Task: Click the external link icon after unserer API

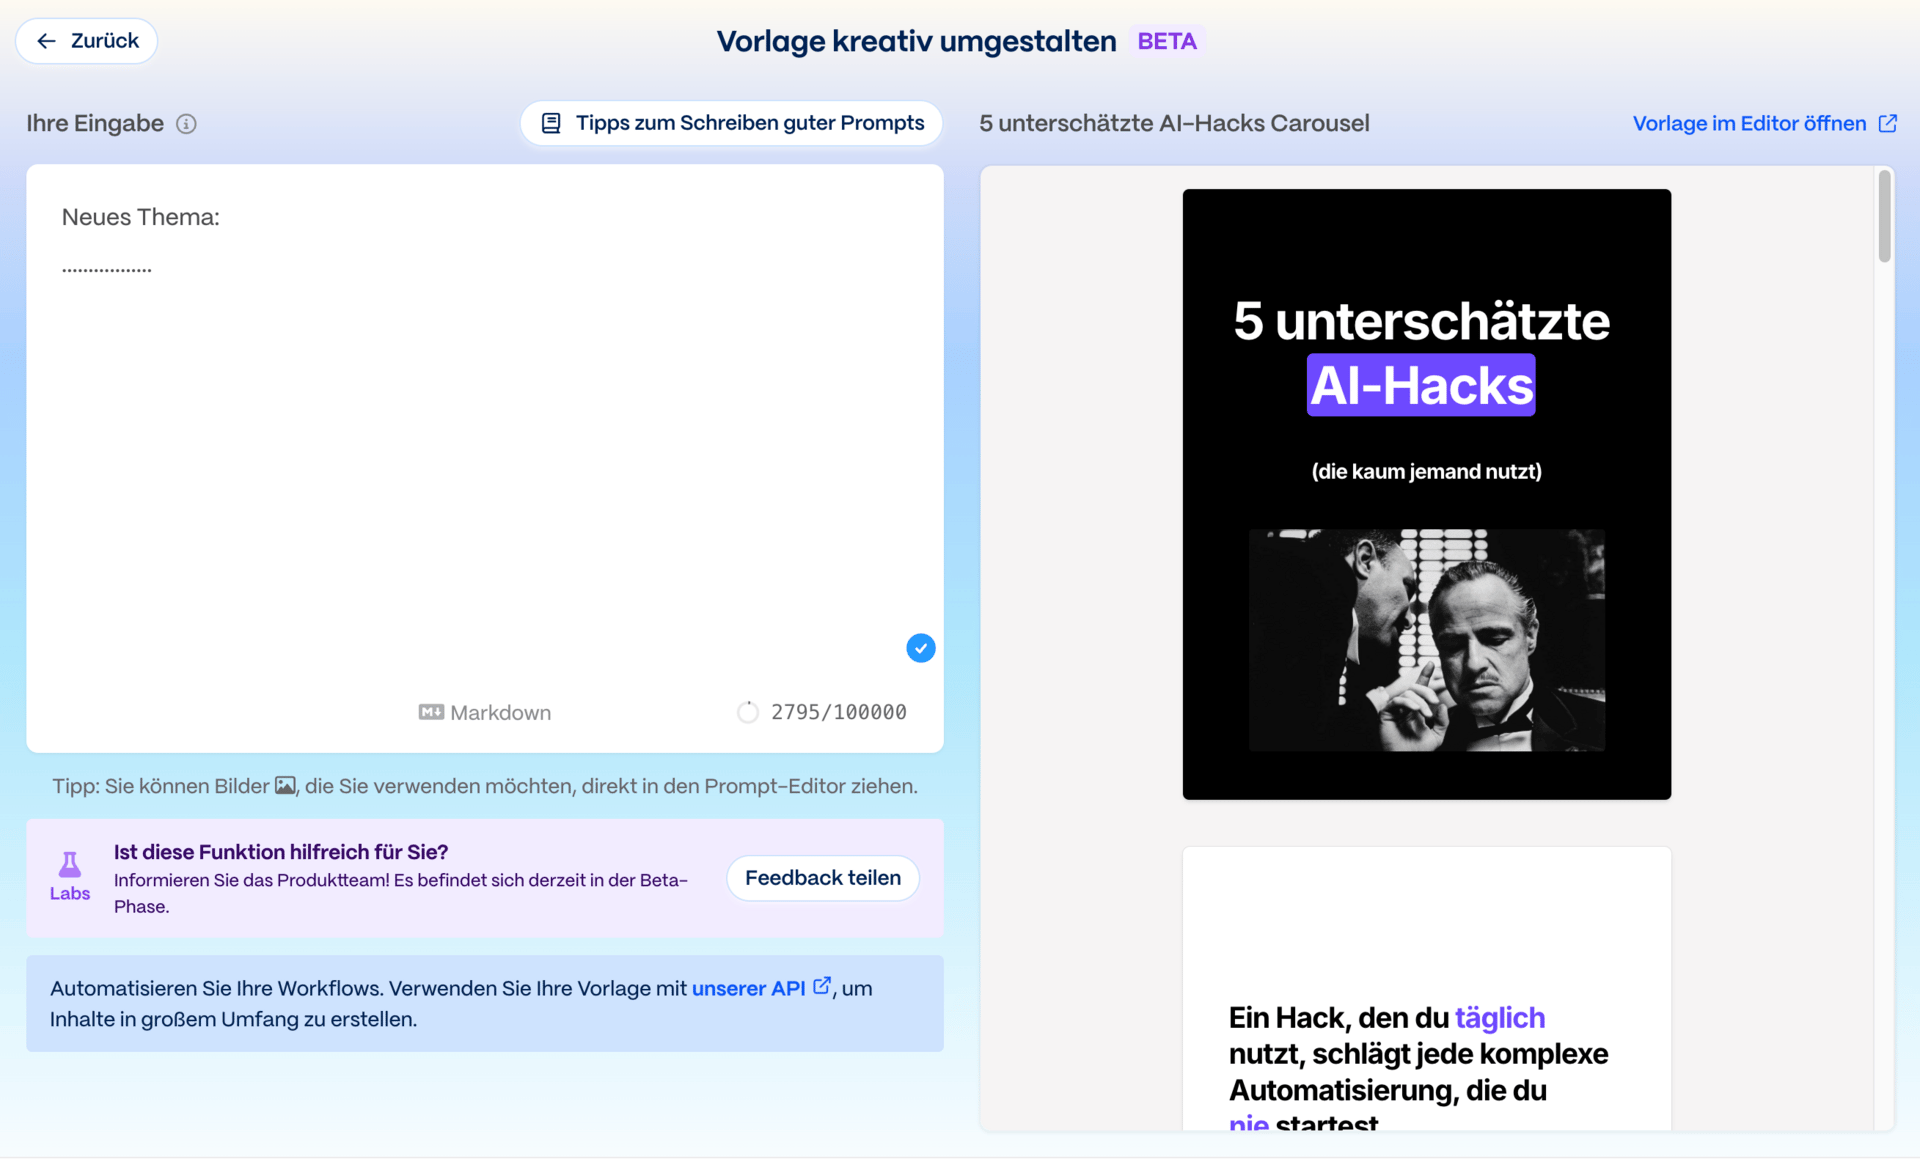Action: pyautogui.click(x=822, y=986)
